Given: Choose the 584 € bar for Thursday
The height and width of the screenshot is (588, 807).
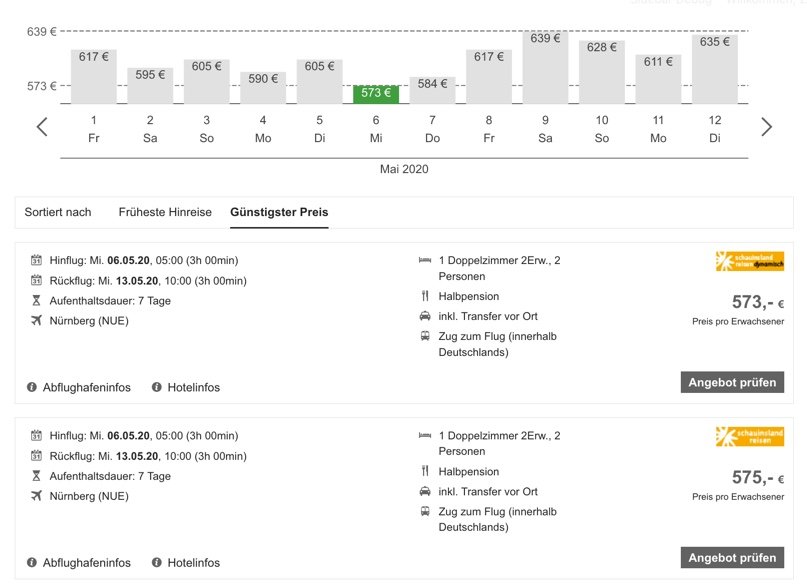Looking at the screenshot, I should [x=432, y=90].
